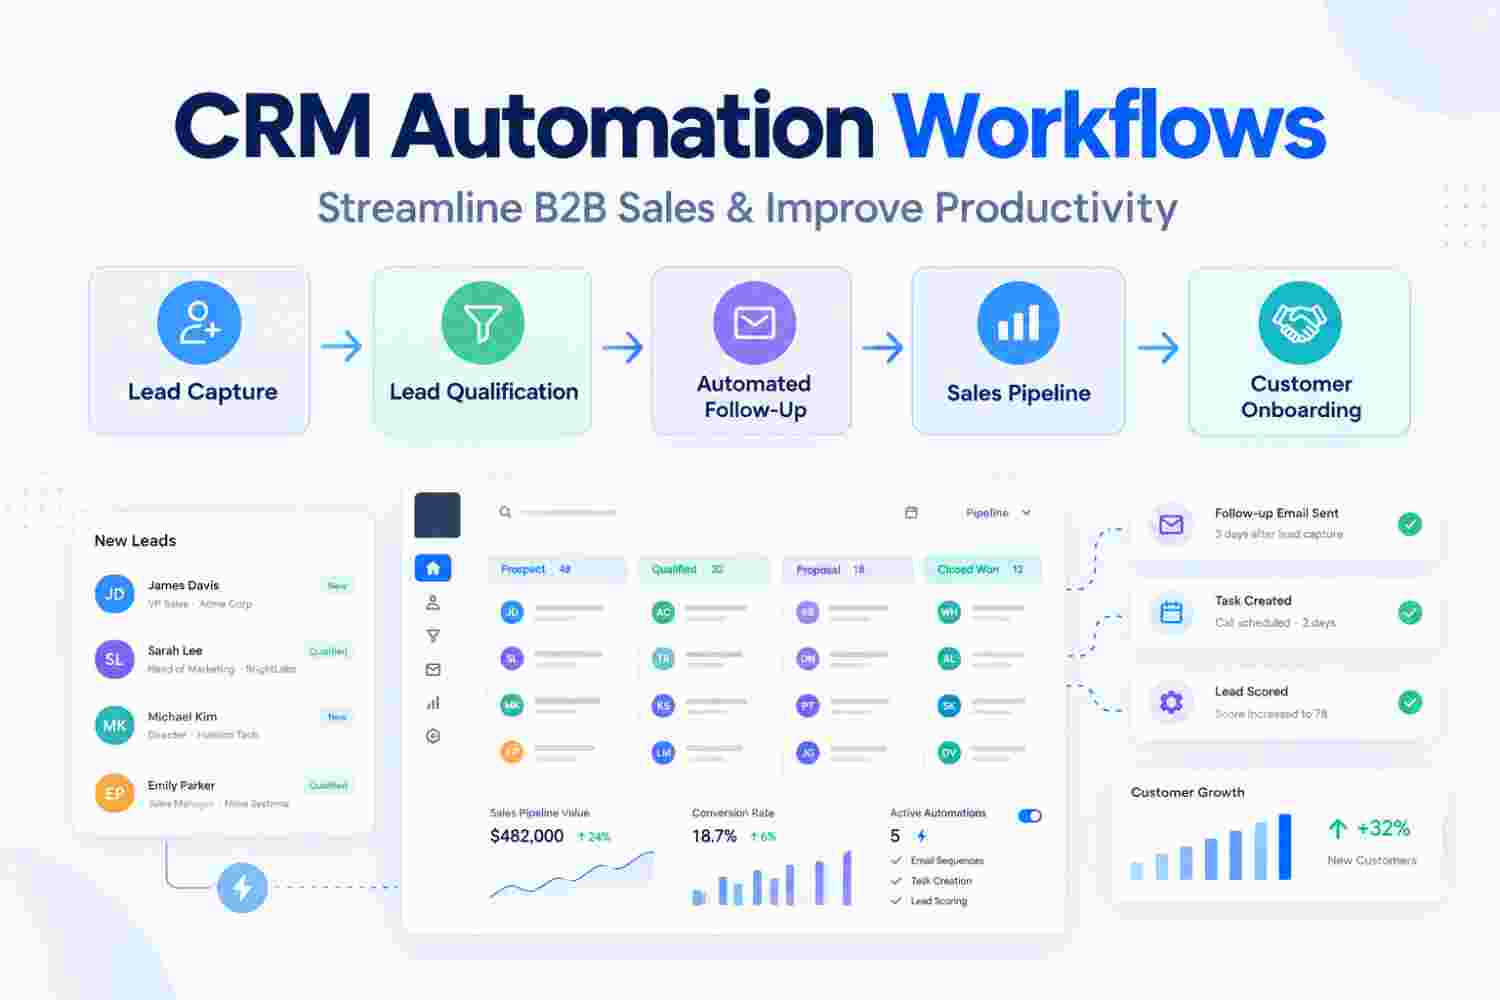Screen dimensions: 1500x1000
Task: Click the Lead Capture person-plus icon
Action: point(199,323)
